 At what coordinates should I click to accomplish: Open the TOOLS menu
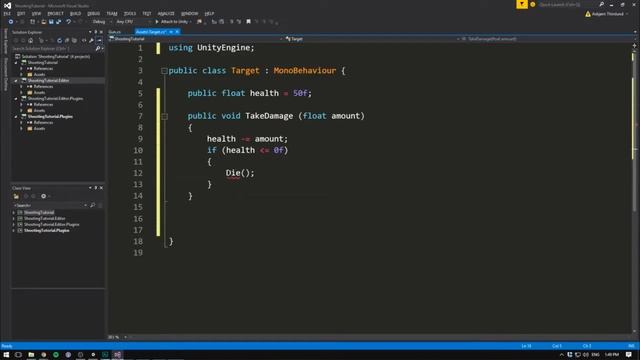[130, 13]
